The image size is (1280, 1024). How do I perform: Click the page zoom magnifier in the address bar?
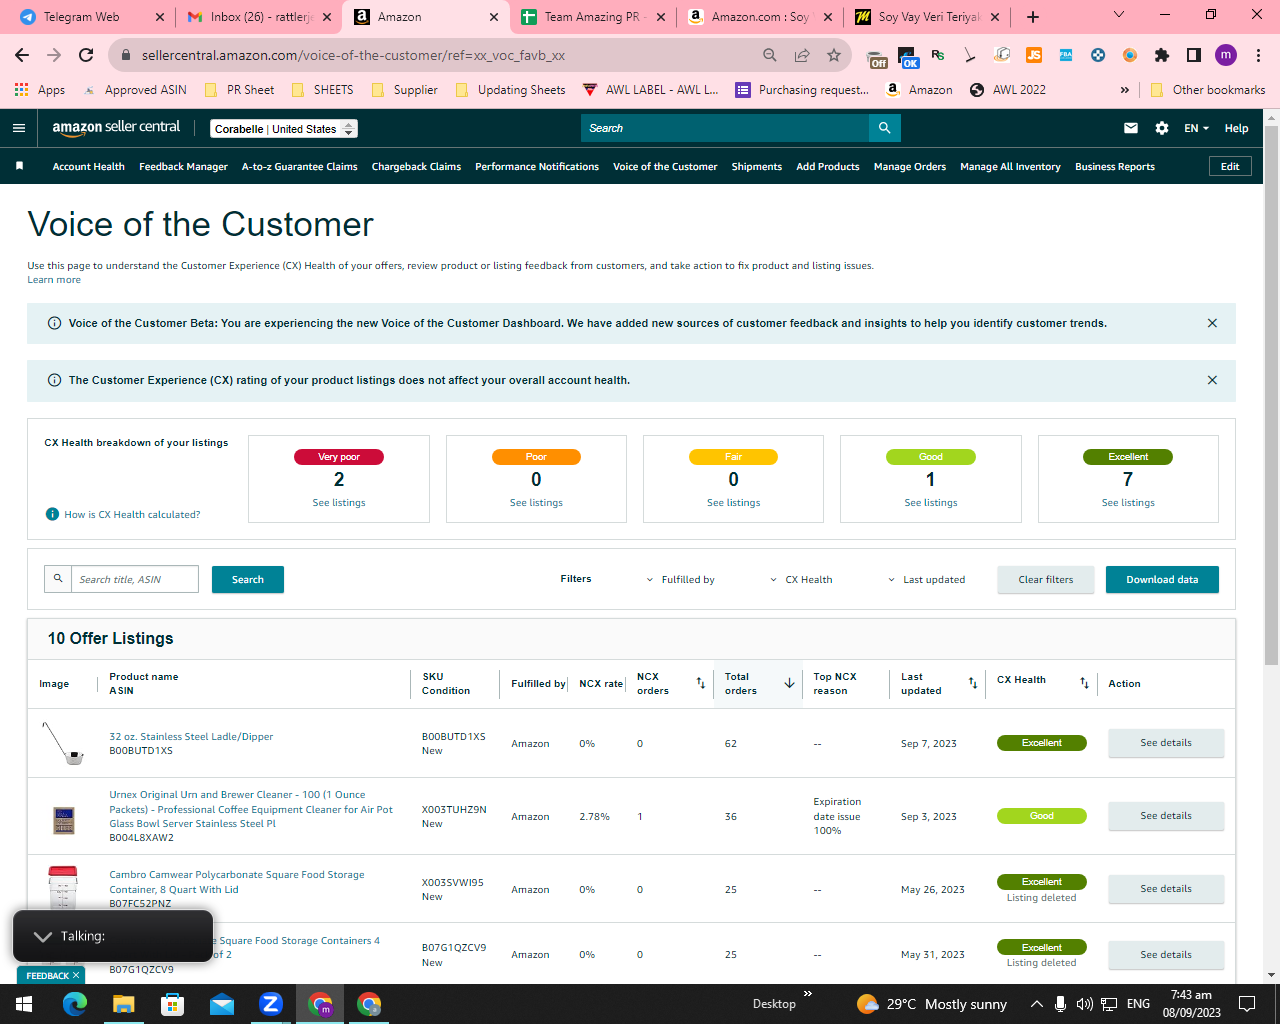pos(769,55)
